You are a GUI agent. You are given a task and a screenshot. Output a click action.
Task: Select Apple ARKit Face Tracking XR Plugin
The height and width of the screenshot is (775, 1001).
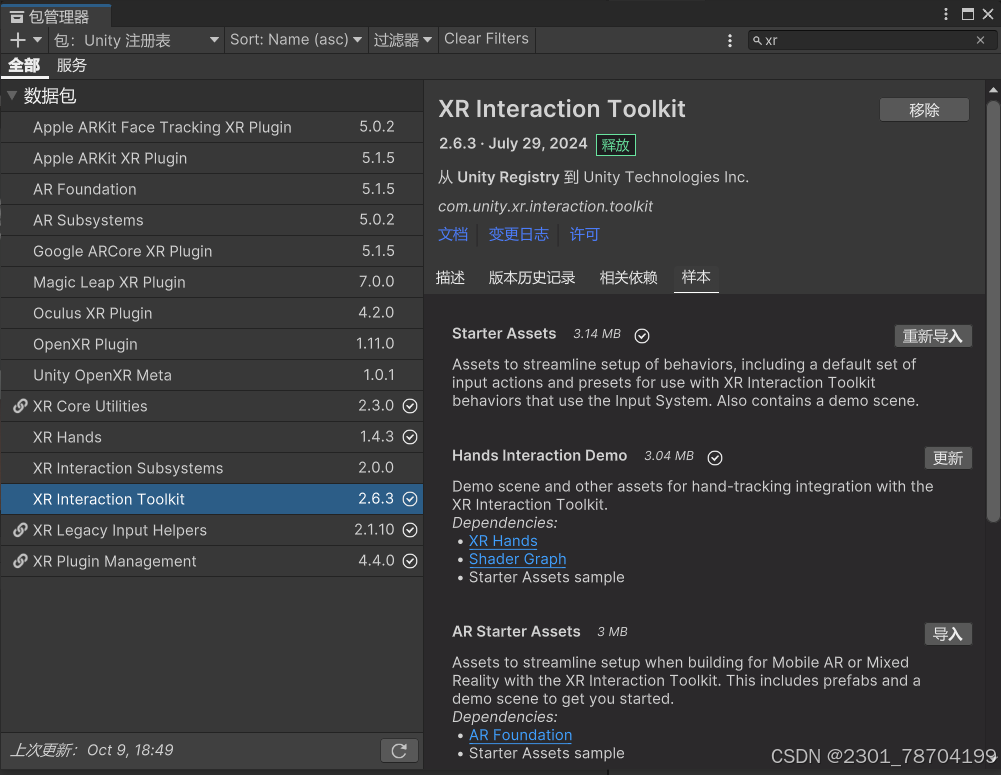(x=212, y=127)
